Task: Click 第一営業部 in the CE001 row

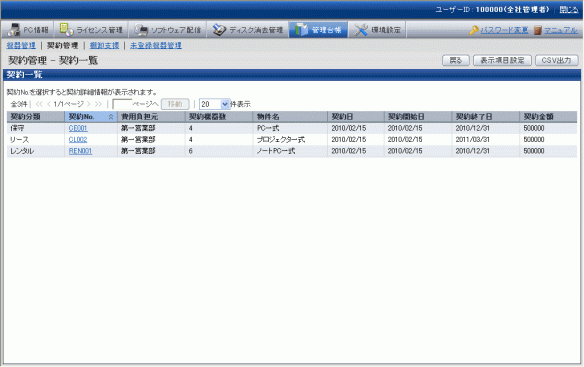Action: pyautogui.click(x=138, y=128)
